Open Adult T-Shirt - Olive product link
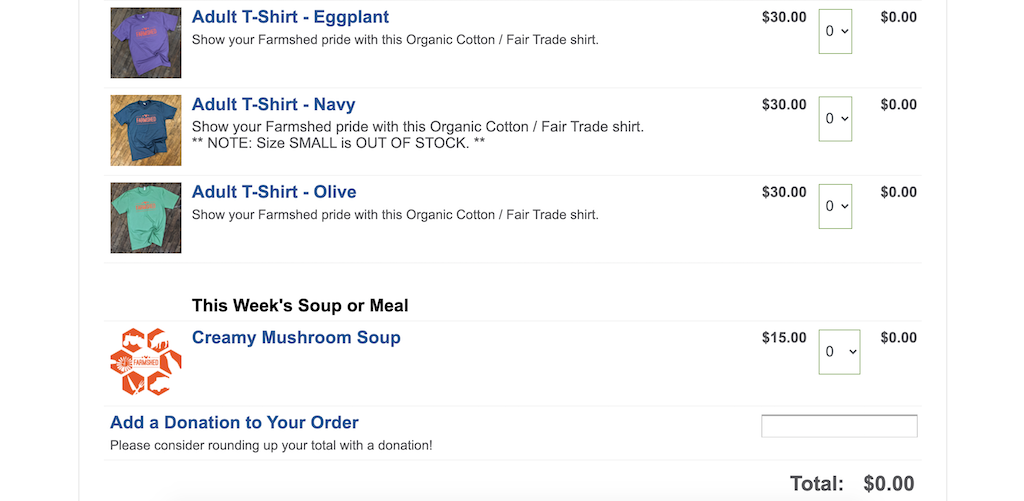The height and width of the screenshot is (501, 1024). [x=274, y=192]
